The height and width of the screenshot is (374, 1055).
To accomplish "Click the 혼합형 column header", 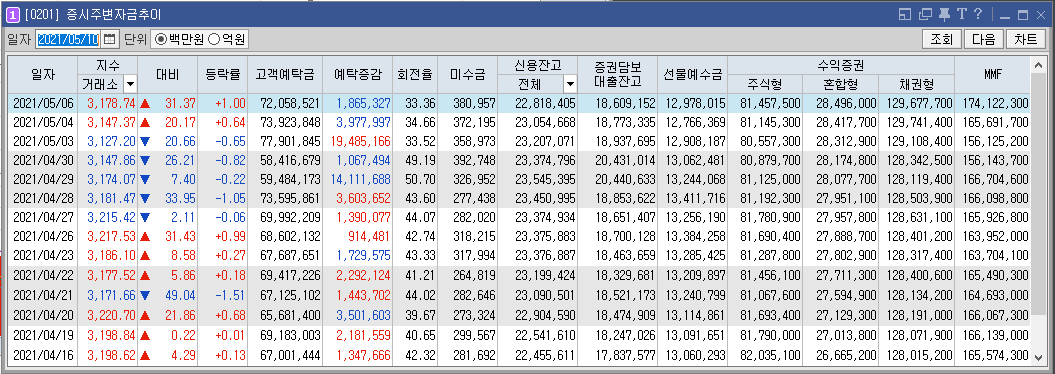I will (840, 84).
